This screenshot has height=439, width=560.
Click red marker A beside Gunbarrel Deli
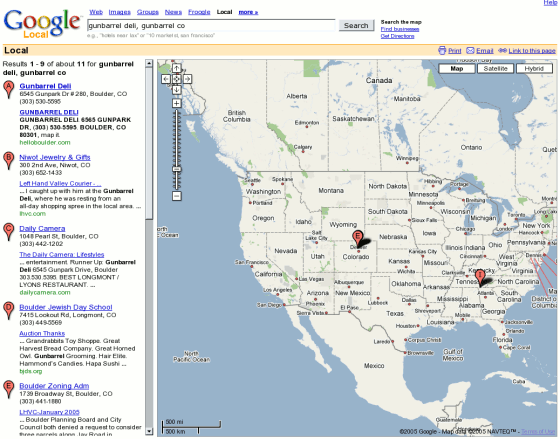click(9, 89)
